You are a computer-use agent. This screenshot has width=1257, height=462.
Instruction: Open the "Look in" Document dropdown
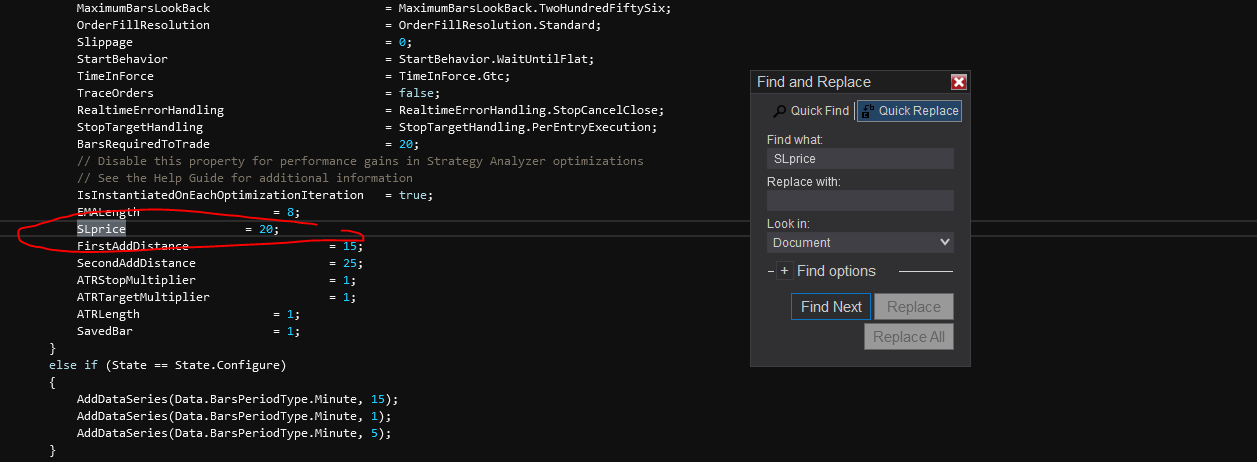(x=859, y=243)
